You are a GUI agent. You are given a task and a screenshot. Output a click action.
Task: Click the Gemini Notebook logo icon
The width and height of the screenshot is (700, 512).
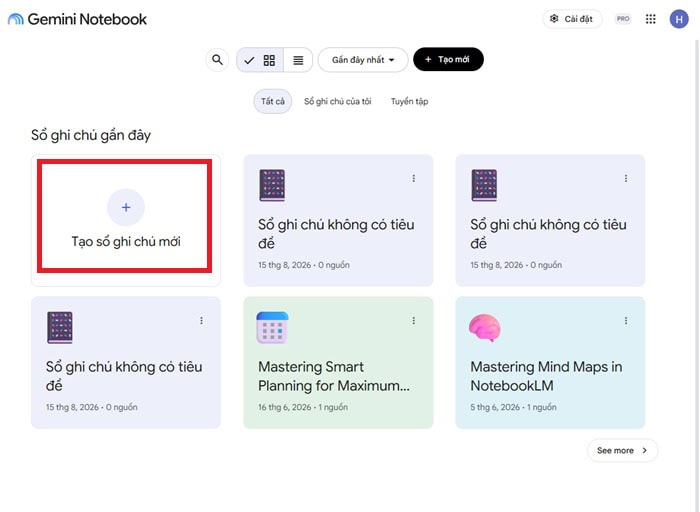pos(16,19)
